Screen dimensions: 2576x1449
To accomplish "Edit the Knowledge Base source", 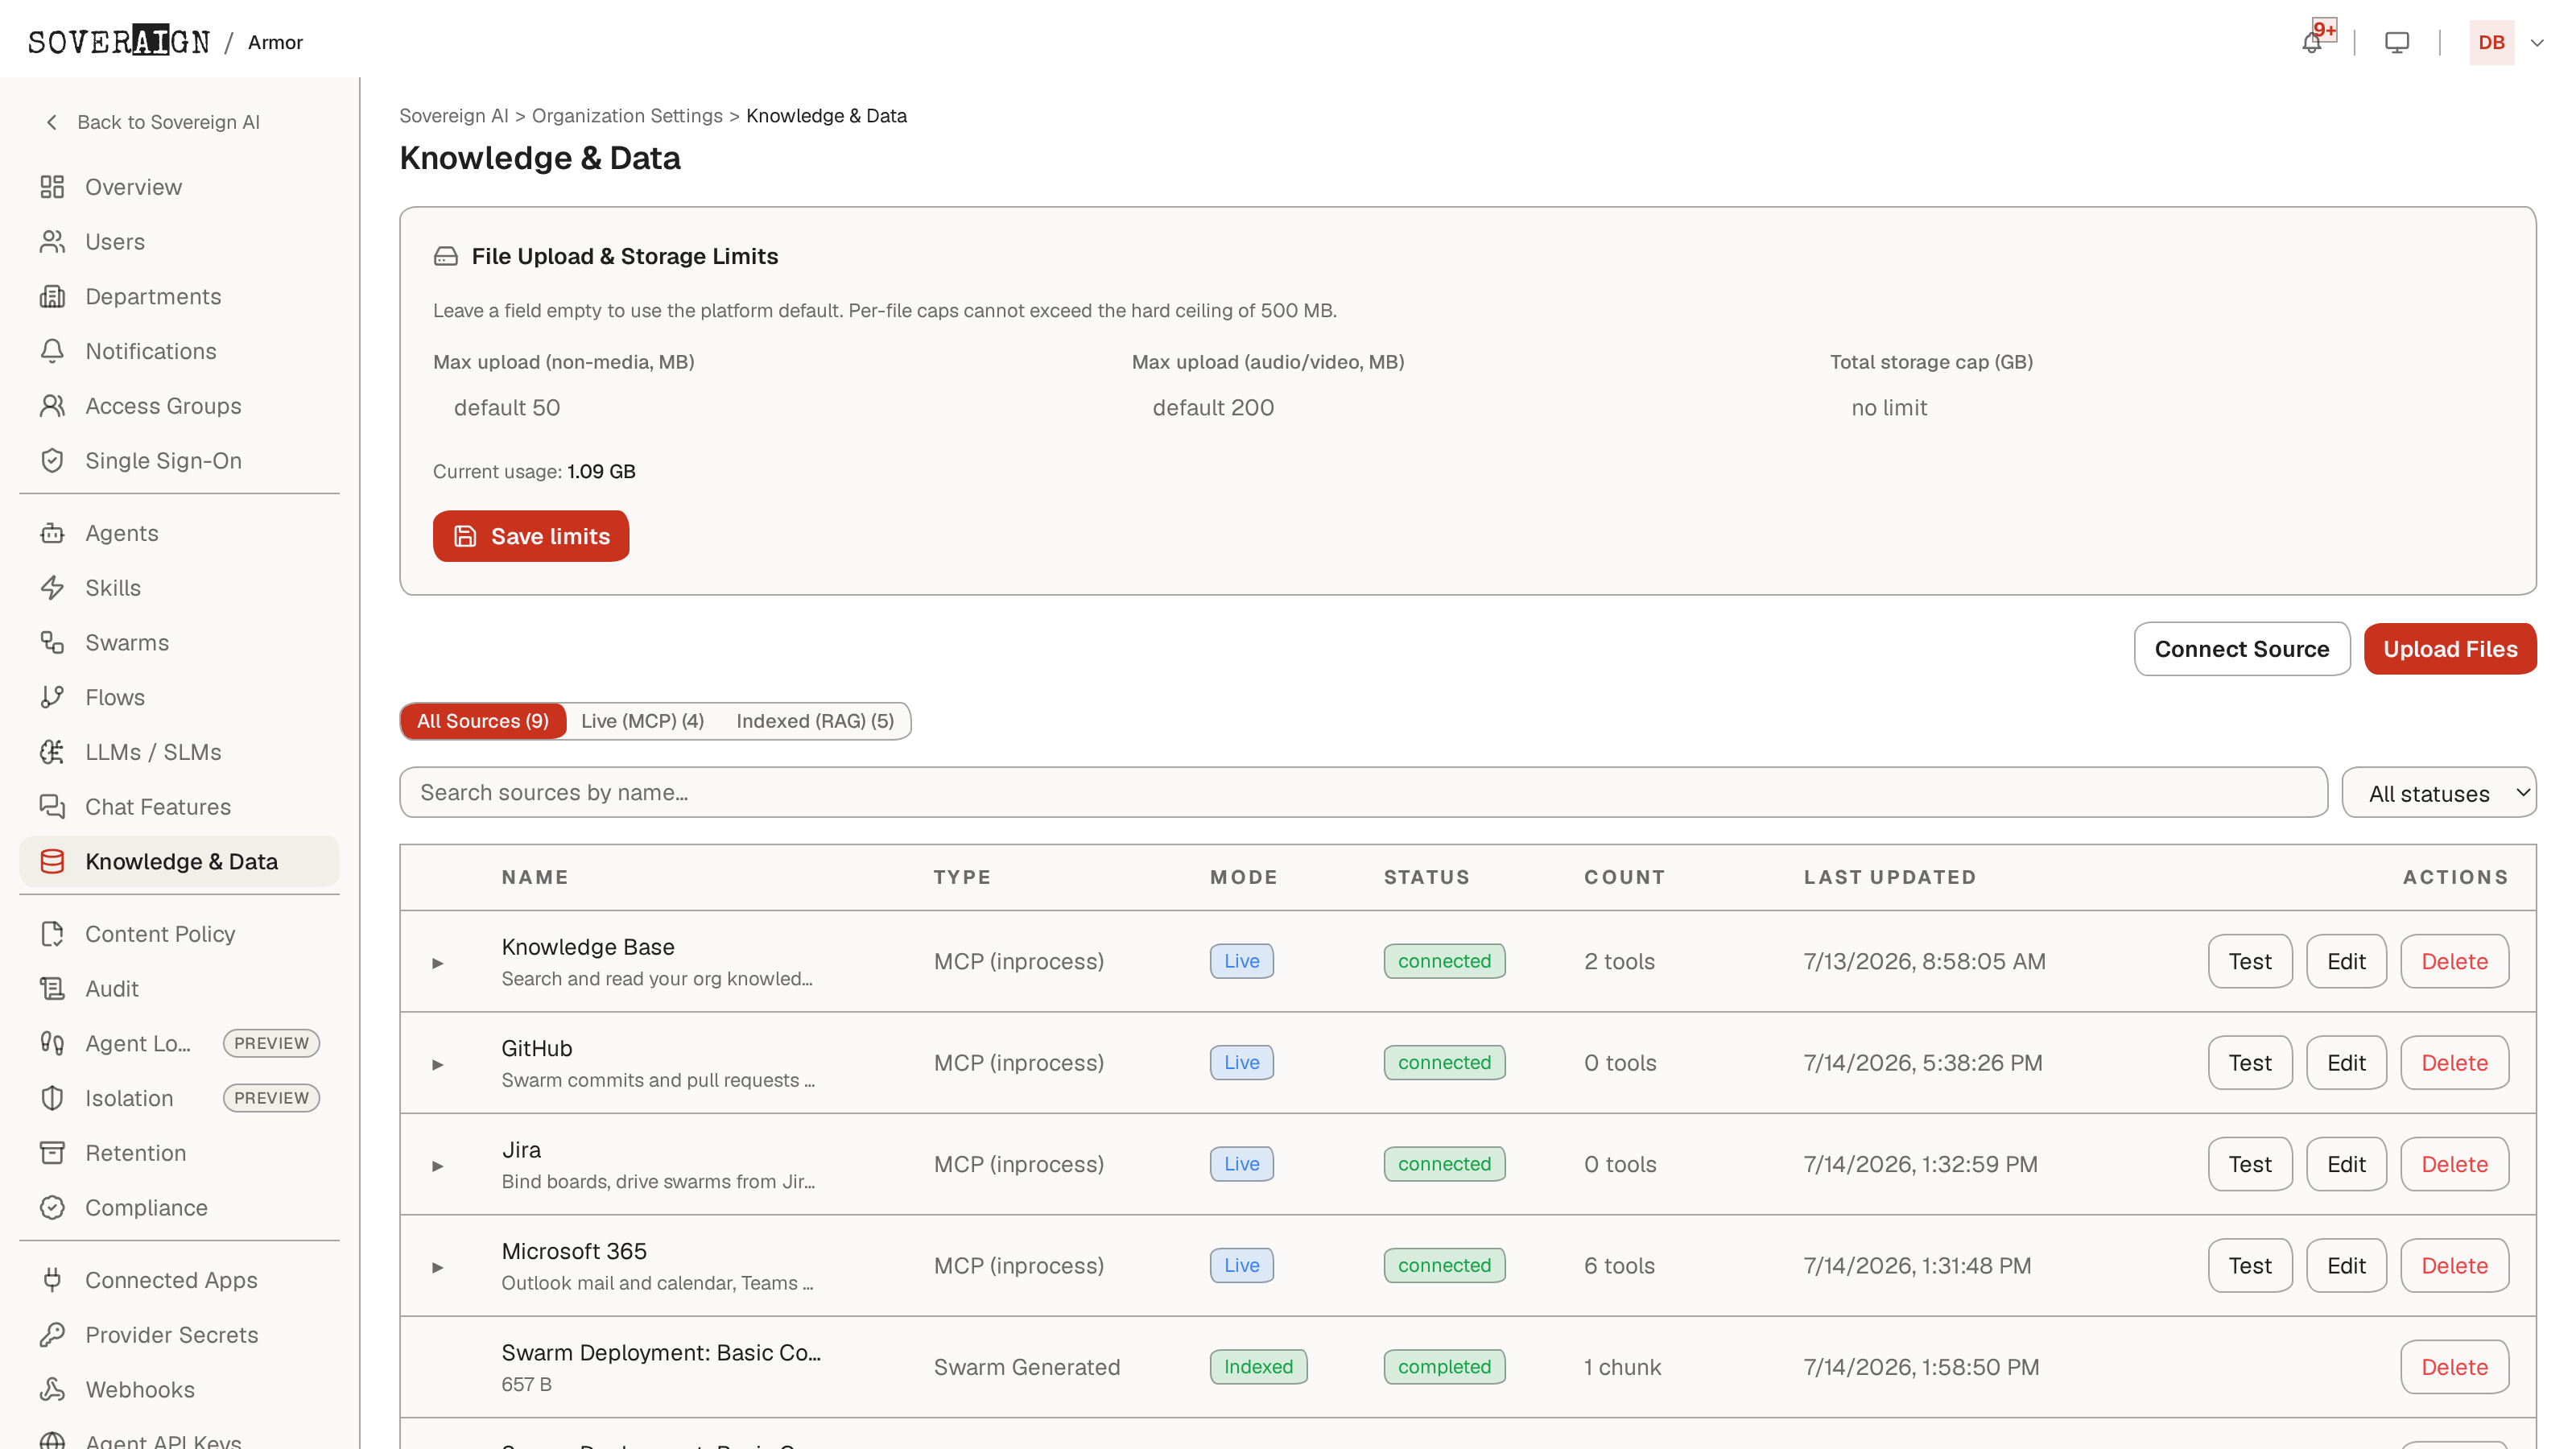I will click(x=2346, y=961).
